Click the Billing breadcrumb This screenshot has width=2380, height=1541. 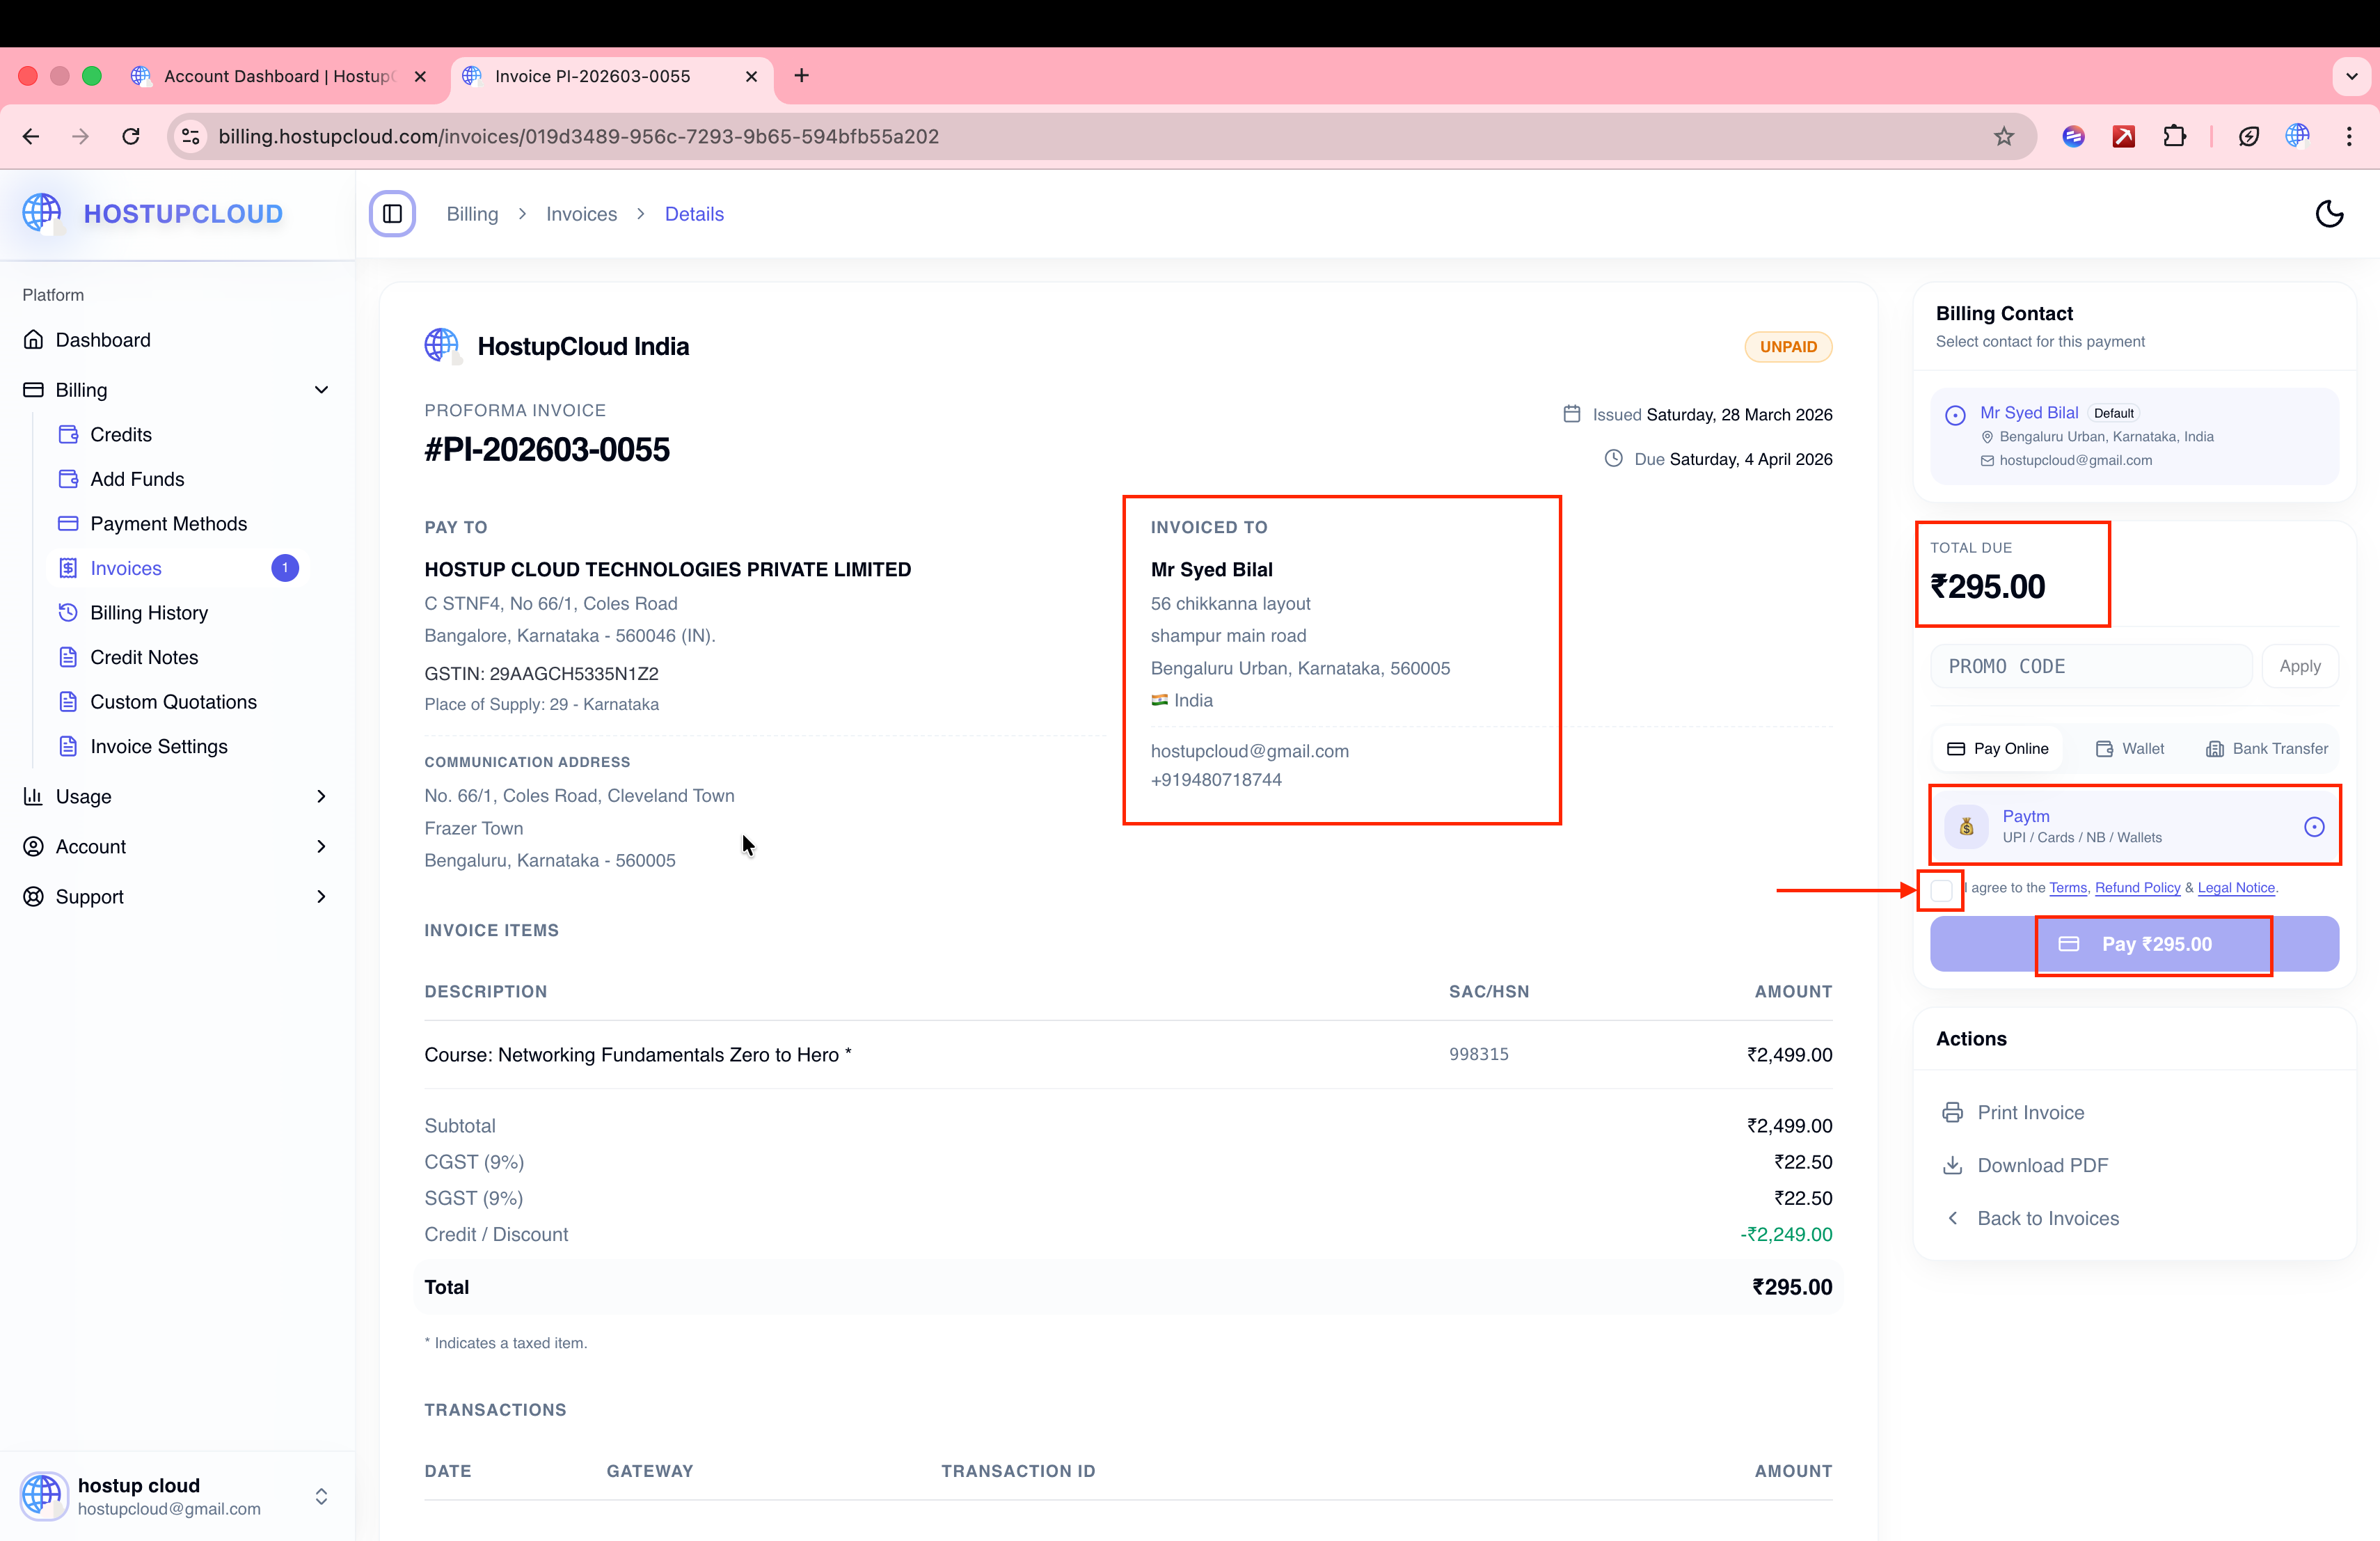pos(472,214)
